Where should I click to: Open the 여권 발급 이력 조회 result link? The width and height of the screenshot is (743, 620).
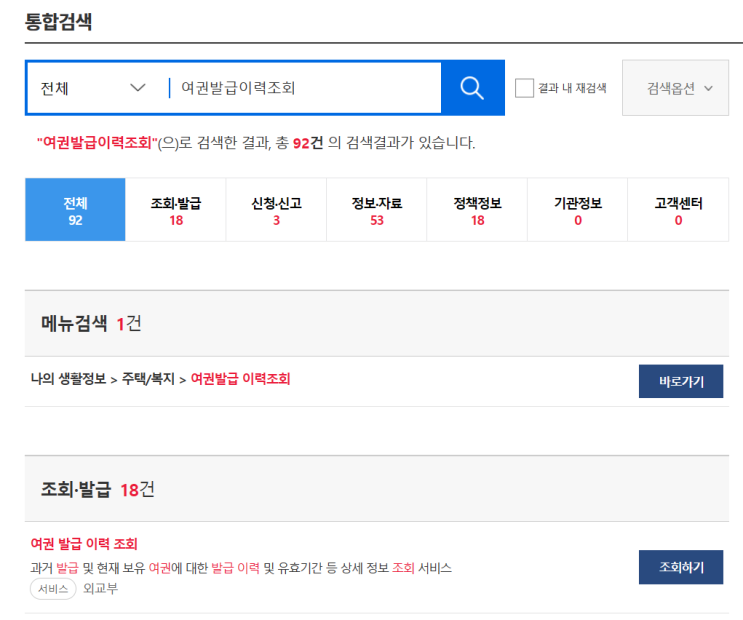click(x=84, y=544)
